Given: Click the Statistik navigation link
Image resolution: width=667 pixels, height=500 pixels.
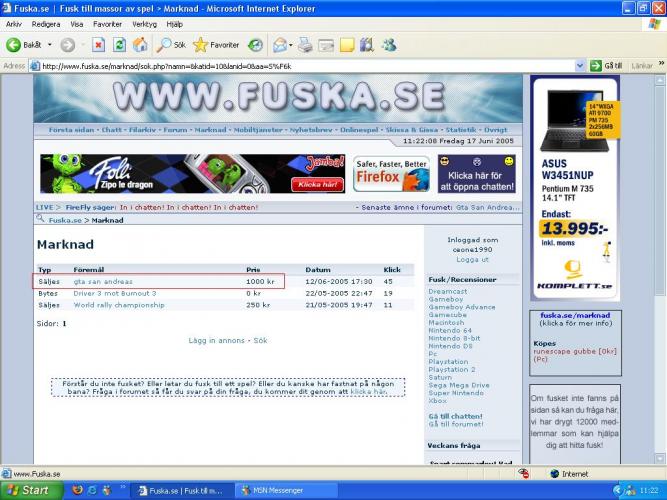Looking at the screenshot, I should 461,130.
